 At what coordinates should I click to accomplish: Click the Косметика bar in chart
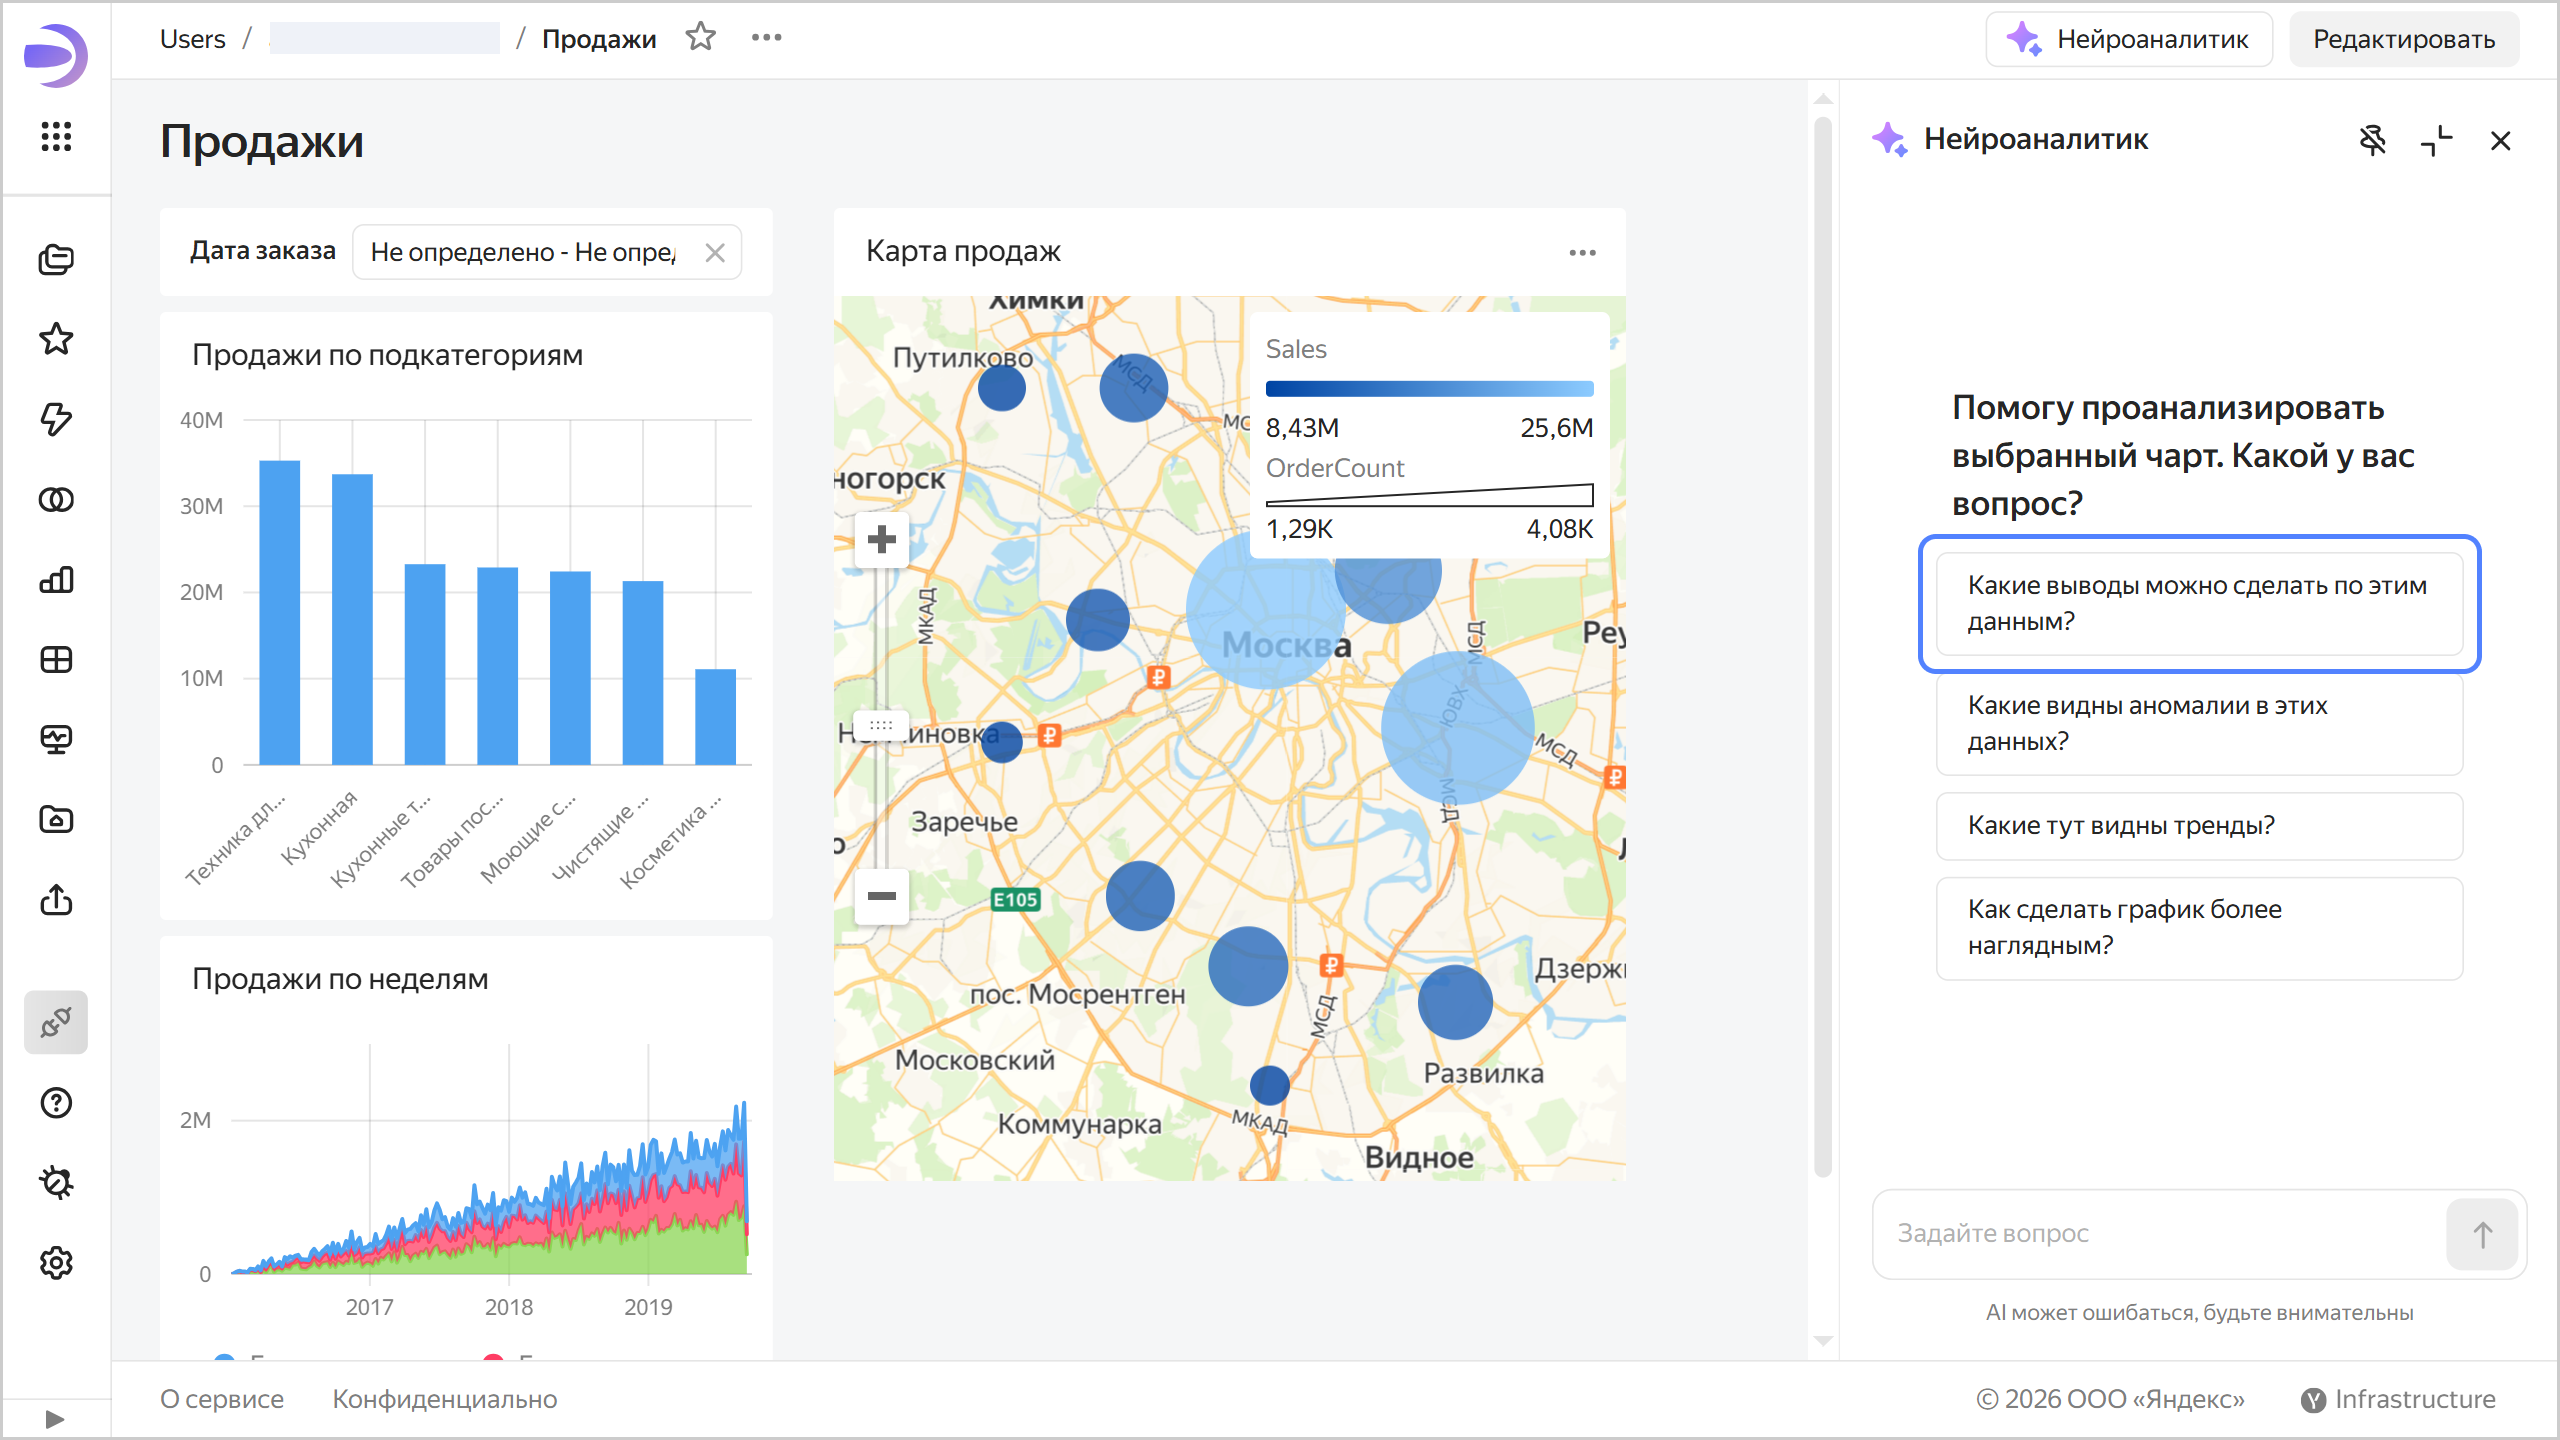point(715,717)
